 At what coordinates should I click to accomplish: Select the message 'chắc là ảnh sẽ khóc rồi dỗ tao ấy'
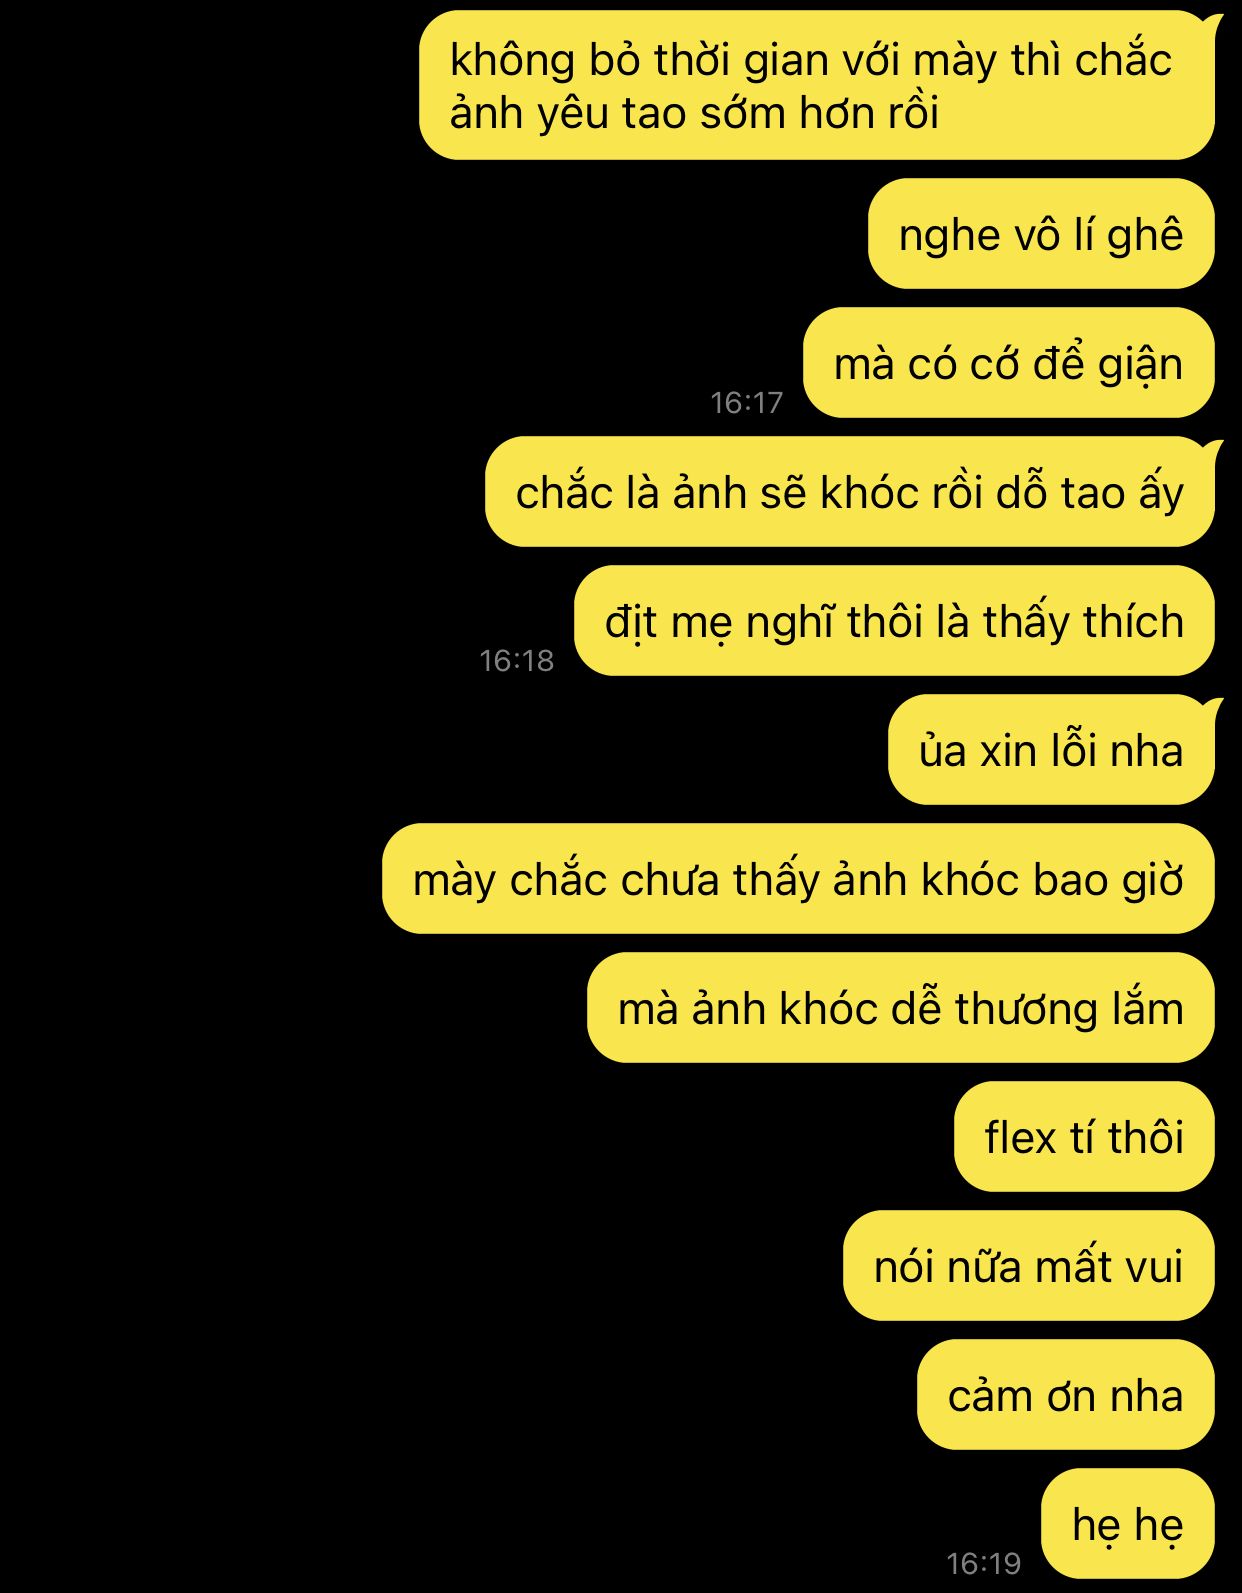click(850, 492)
